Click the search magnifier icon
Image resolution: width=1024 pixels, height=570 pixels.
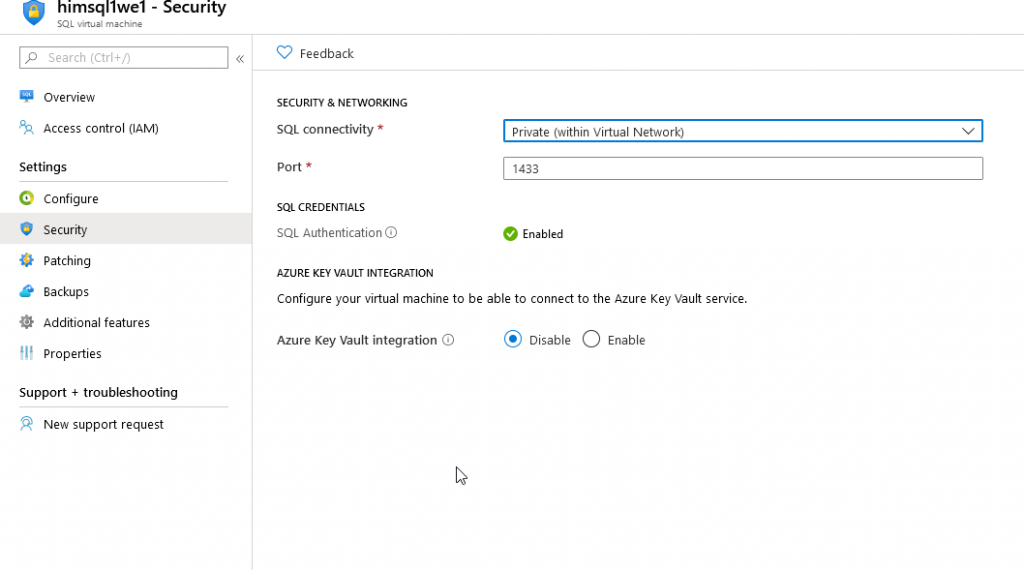[31, 57]
